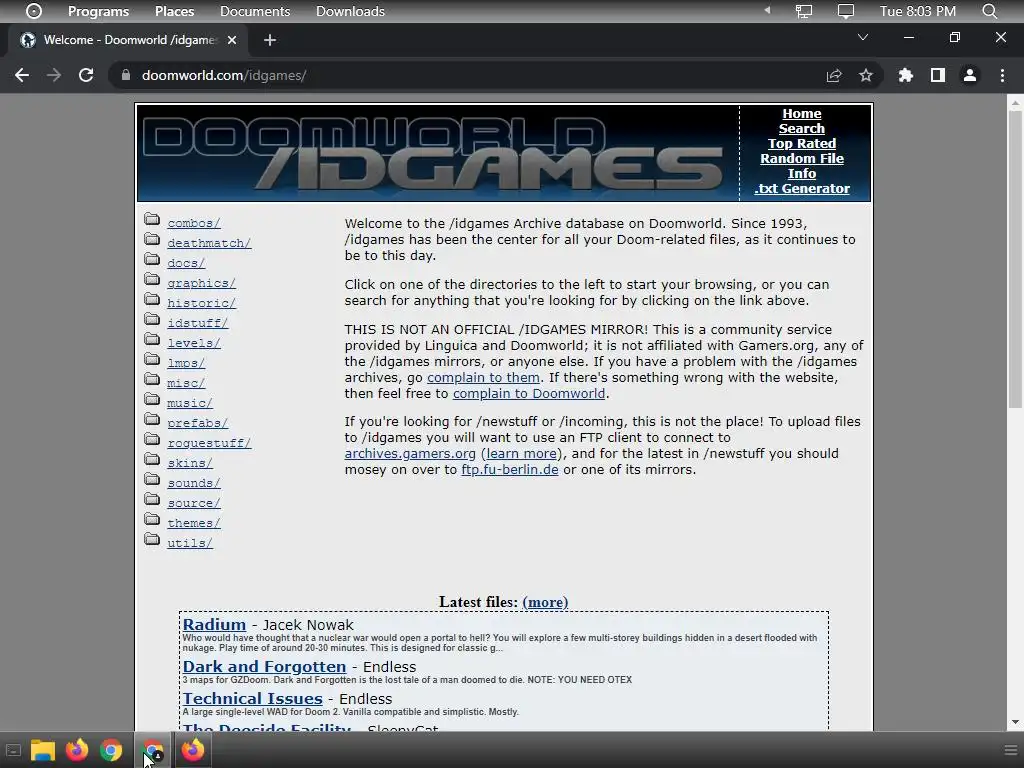Click the complain to Doomworld link
This screenshot has width=1024, height=768.
tap(529, 394)
